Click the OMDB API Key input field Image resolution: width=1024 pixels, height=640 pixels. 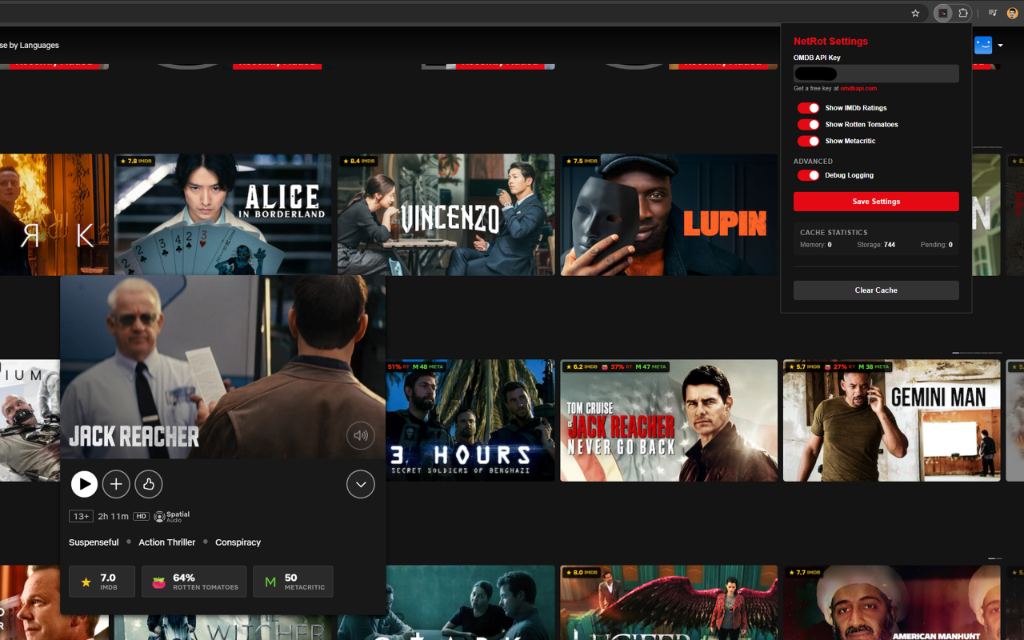coord(876,72)
